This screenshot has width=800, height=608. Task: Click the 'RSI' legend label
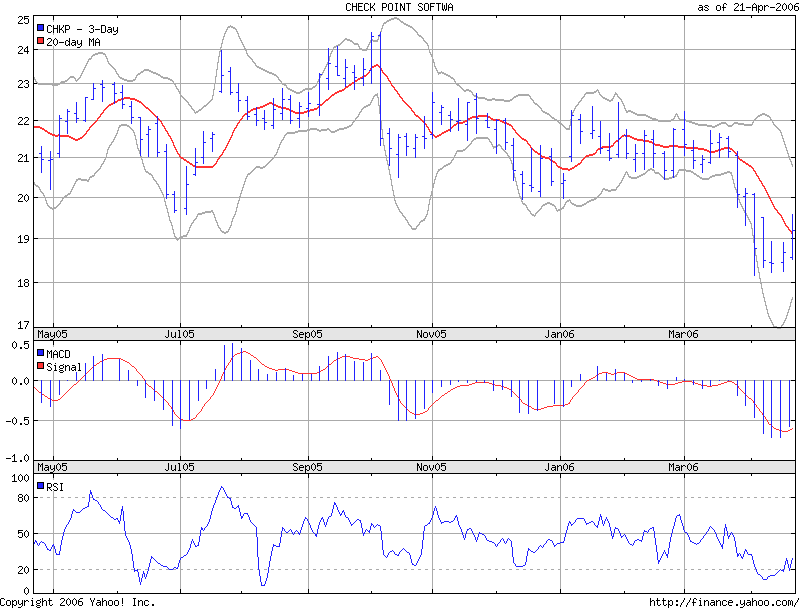tap(55, 487)
